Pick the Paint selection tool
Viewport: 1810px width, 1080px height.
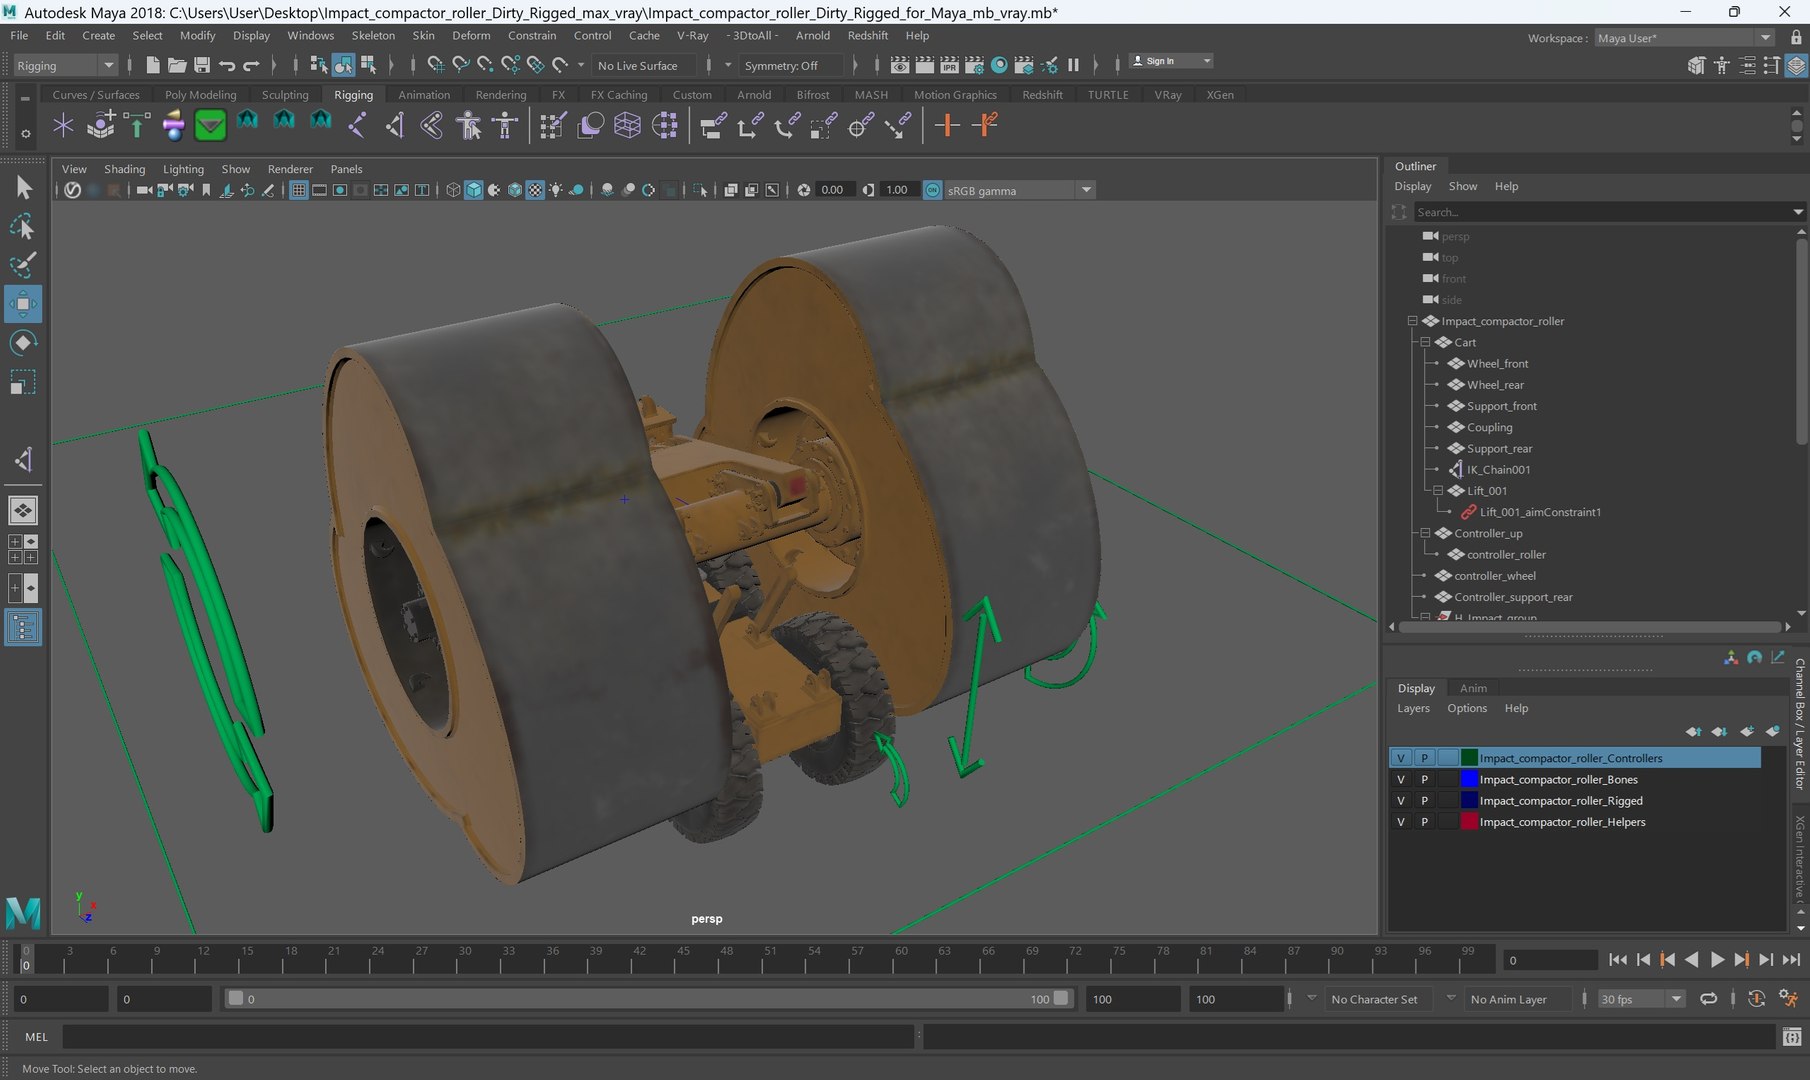coord(23,265)
